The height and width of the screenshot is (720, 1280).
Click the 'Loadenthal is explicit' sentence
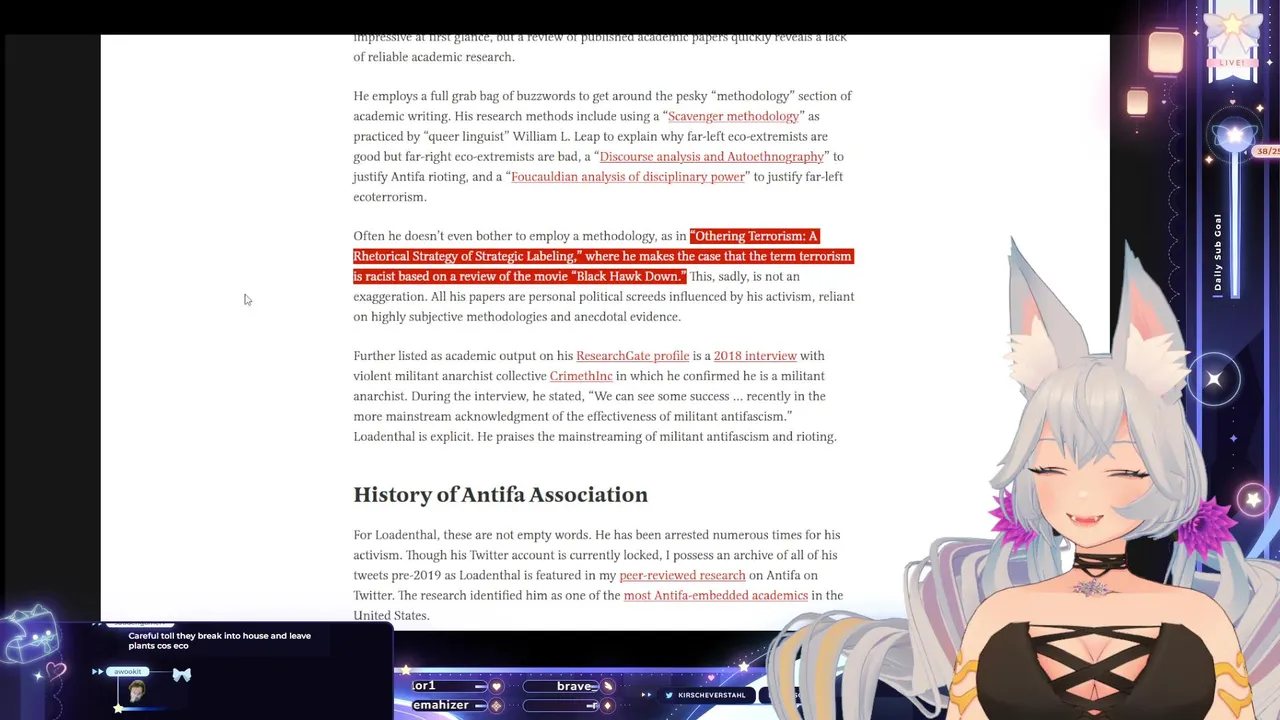click(413, 436)
